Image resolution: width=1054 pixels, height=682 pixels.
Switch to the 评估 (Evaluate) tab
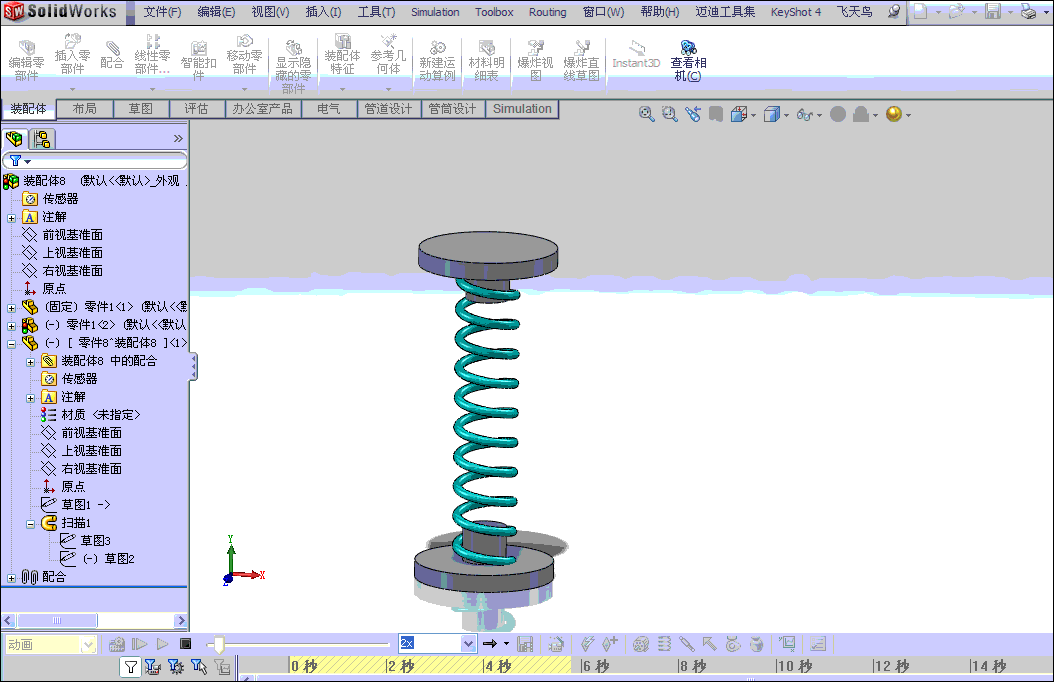tap(196, 109)
